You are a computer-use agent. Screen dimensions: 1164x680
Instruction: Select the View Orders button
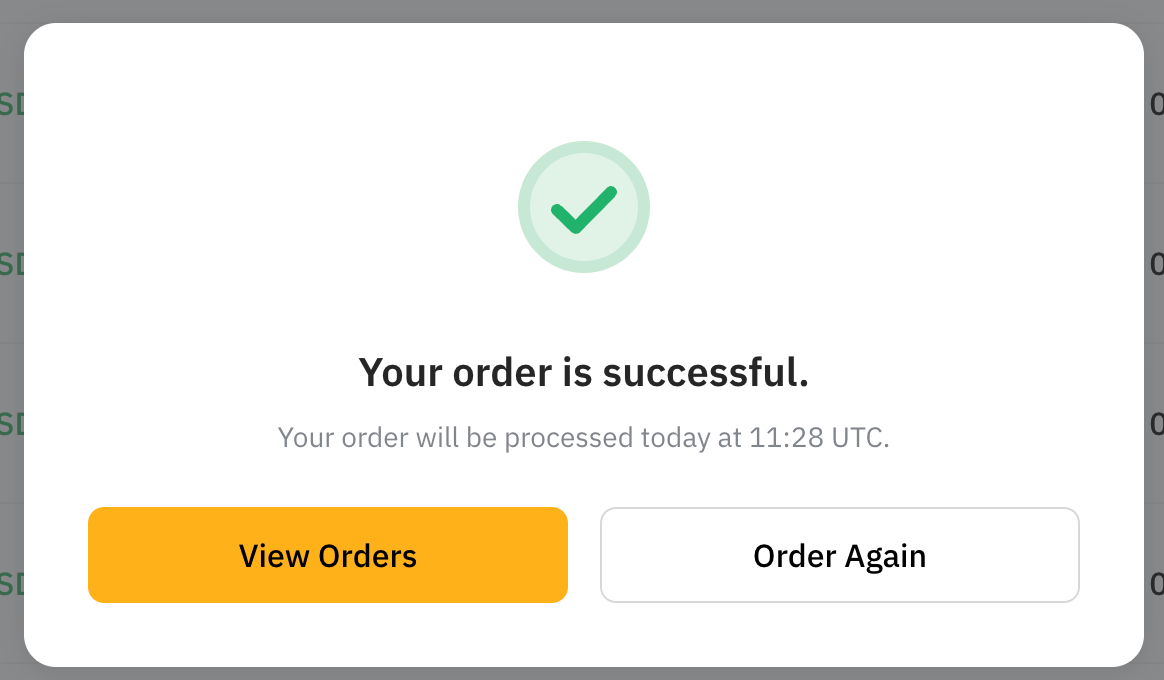(x=327, y=555)
